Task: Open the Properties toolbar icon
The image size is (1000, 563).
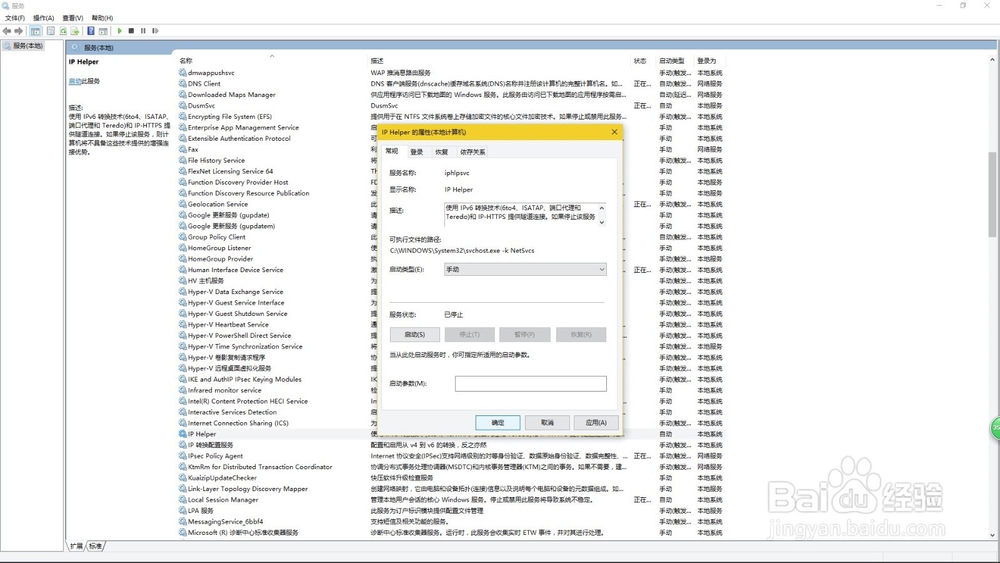Action: pyautogui.click(x=51, y=31)
